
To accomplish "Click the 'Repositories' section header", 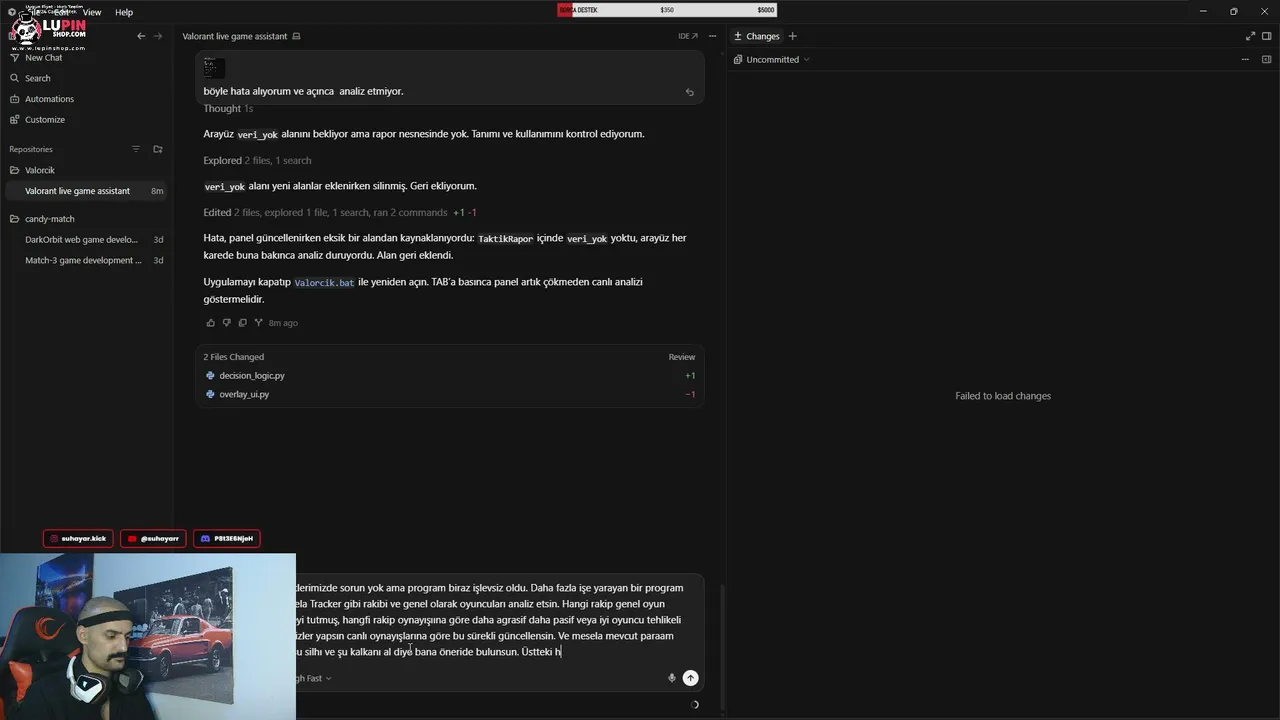I will (31, 149).
